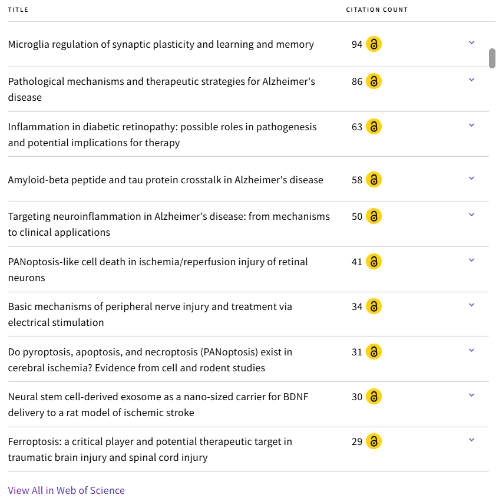
Task: Click open access icon beside 58 citations
Action: pyautogui.click(x=374, y=180)
